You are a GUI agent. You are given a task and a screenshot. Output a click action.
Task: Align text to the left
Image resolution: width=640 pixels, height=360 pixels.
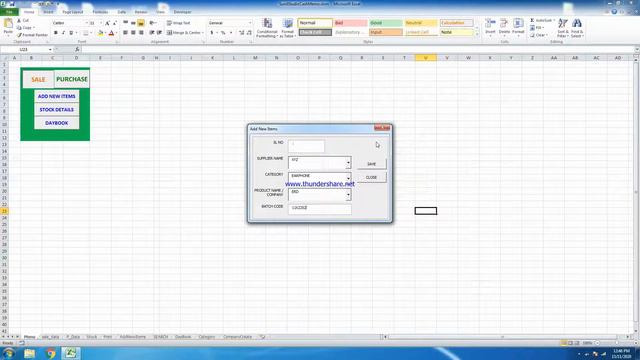click(x=126, y=33)
